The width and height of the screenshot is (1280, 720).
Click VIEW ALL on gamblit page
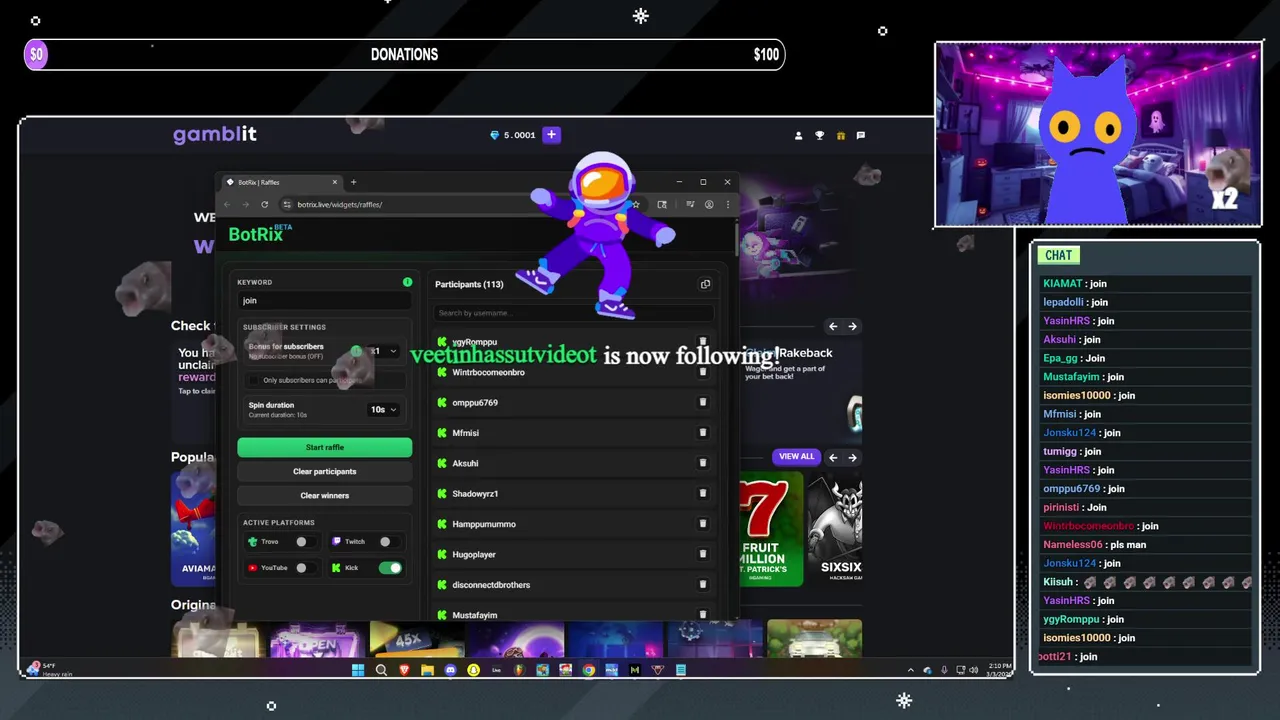796,456
